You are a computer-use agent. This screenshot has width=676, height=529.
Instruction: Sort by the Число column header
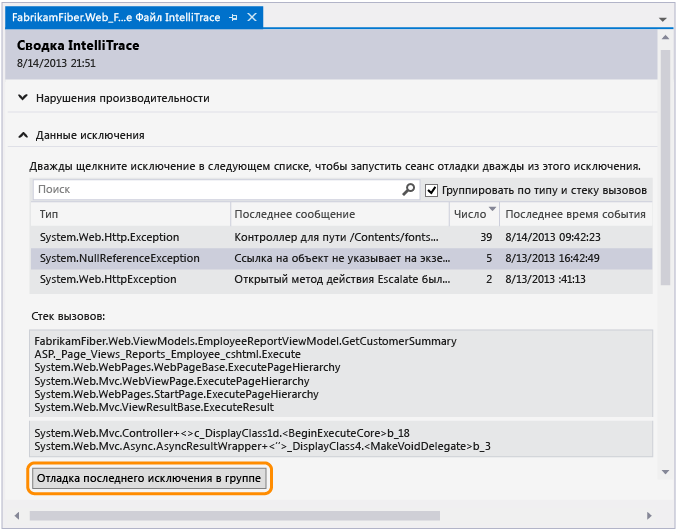click(x=474, y=214)
